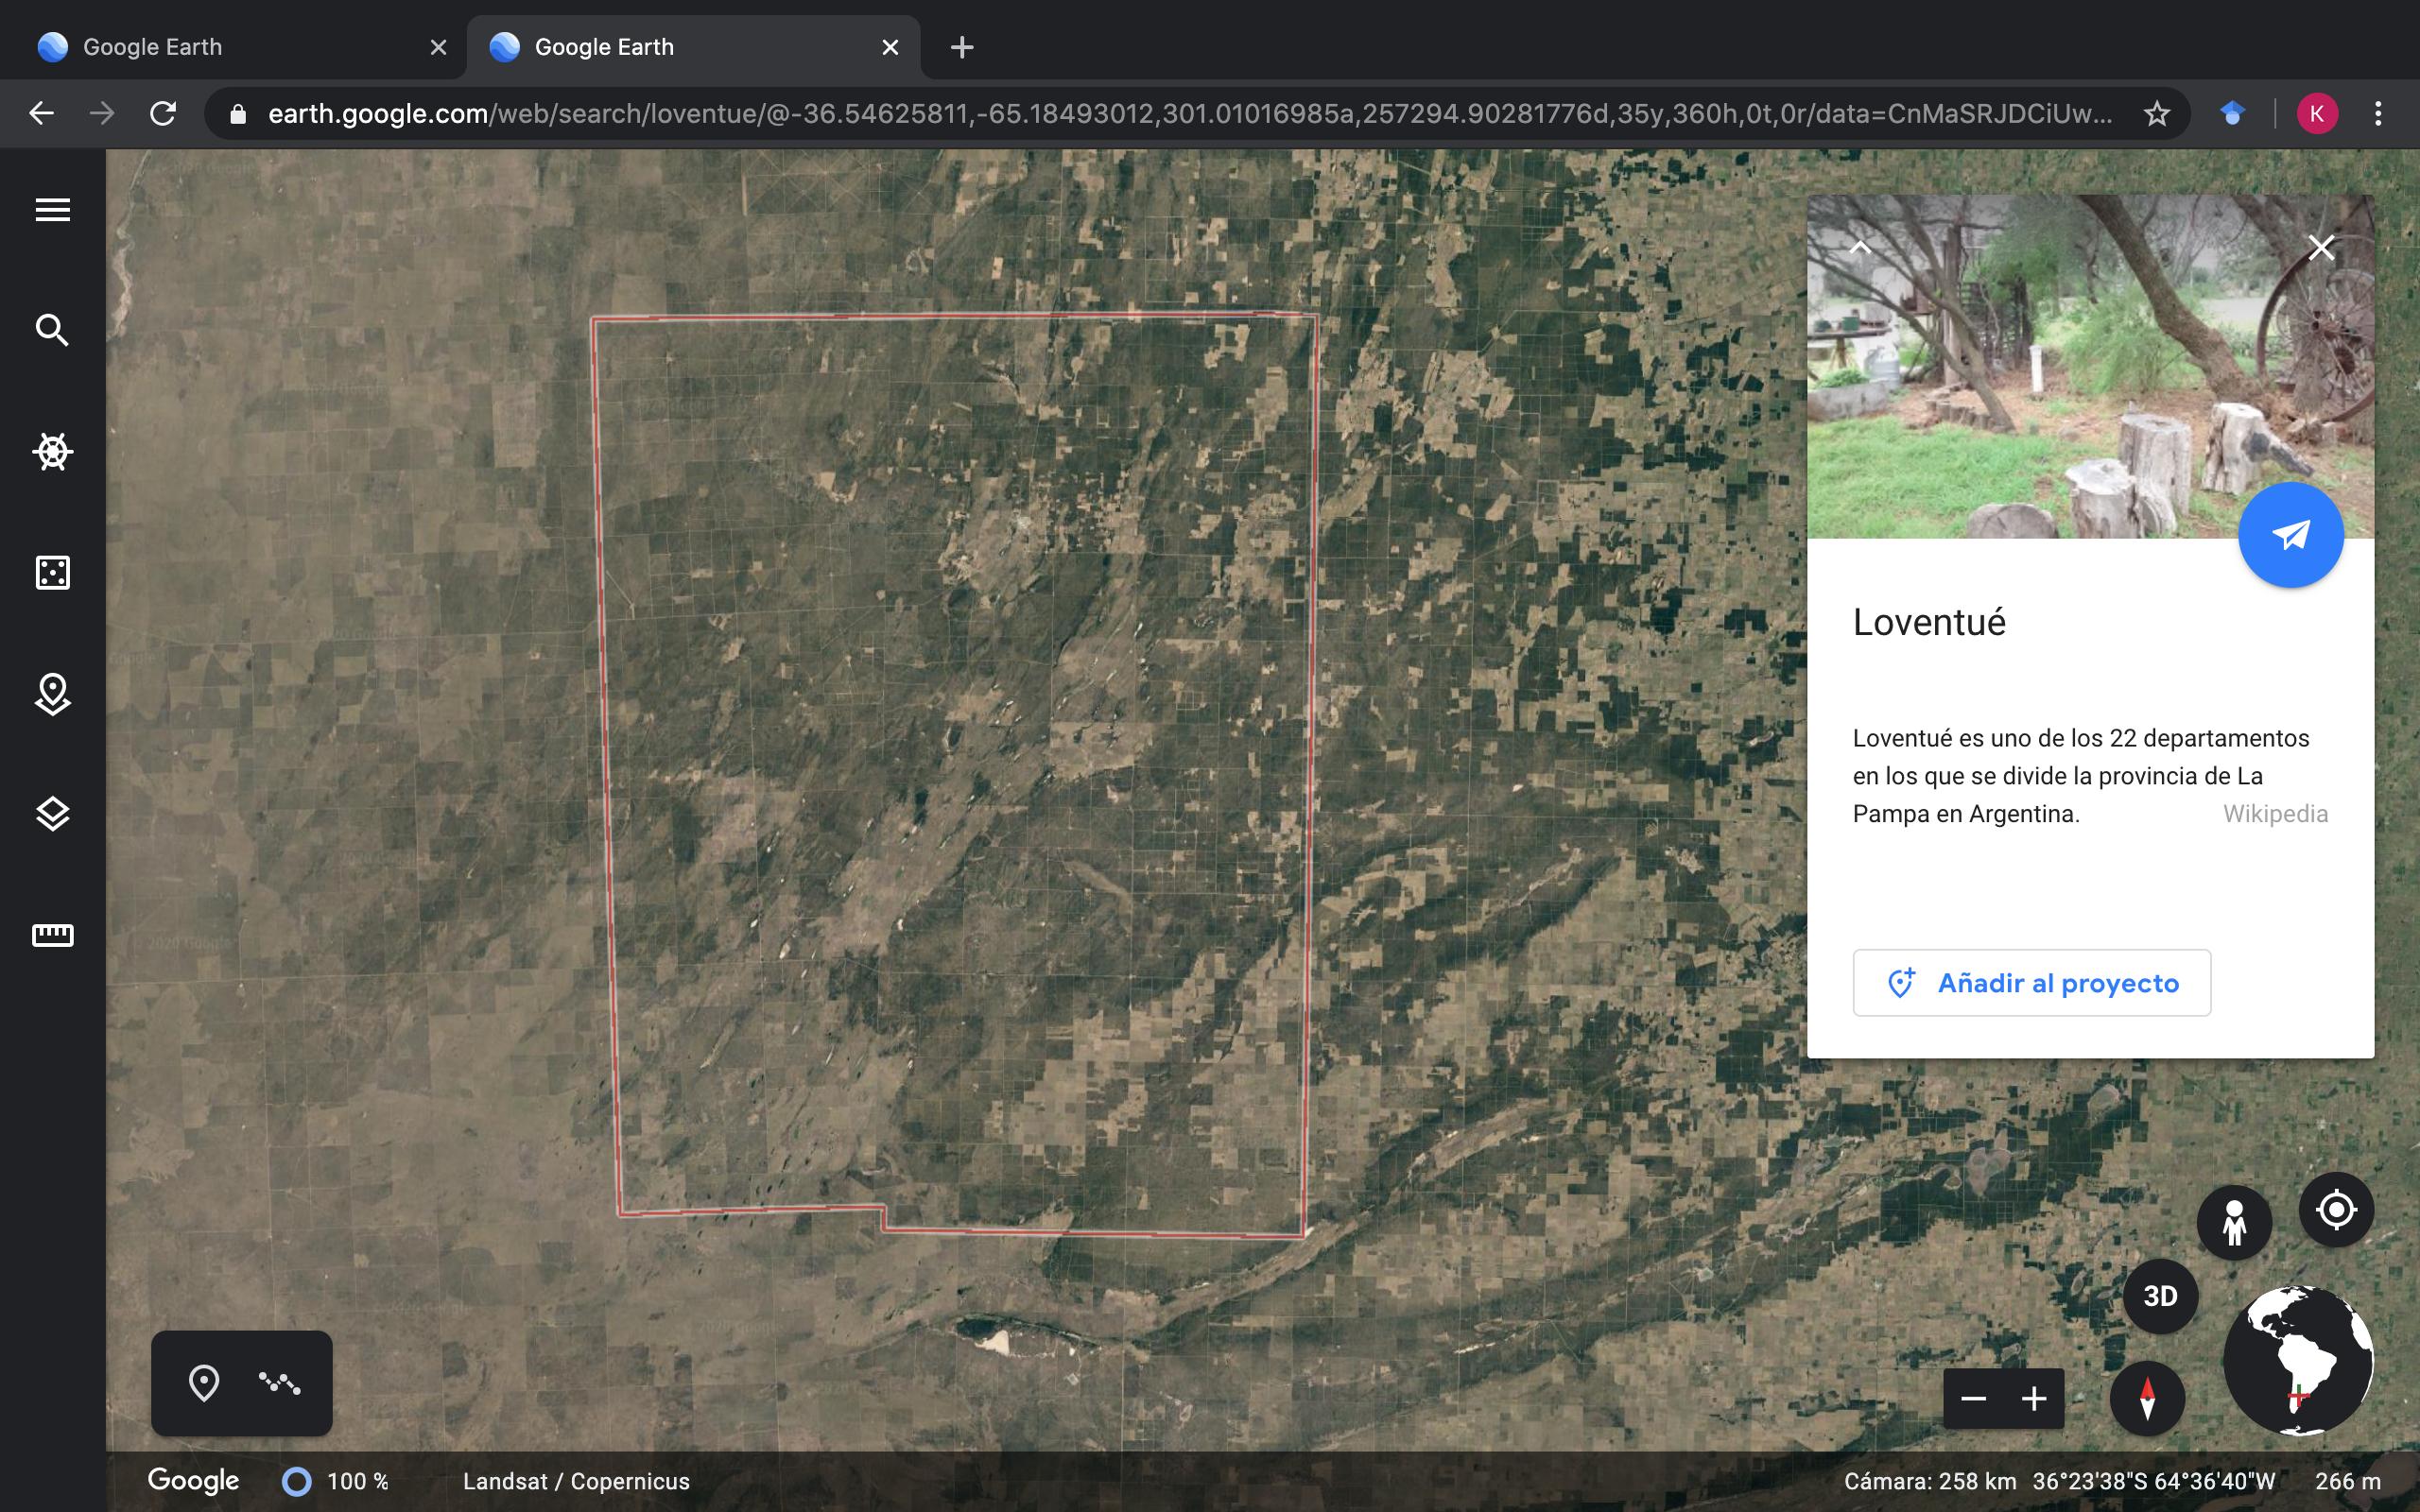Open Voyager ship wheel icon
This screenshot has width=2420, height=1512.
pos(52,452)
